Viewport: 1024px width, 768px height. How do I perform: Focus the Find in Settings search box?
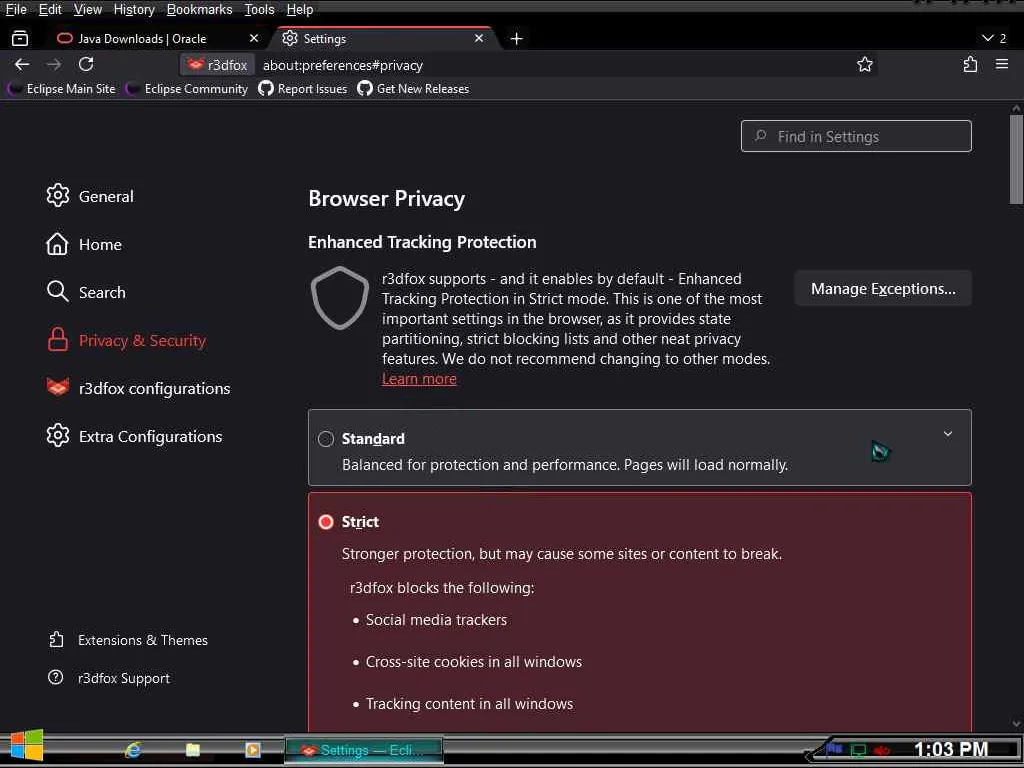click(856, 136)
